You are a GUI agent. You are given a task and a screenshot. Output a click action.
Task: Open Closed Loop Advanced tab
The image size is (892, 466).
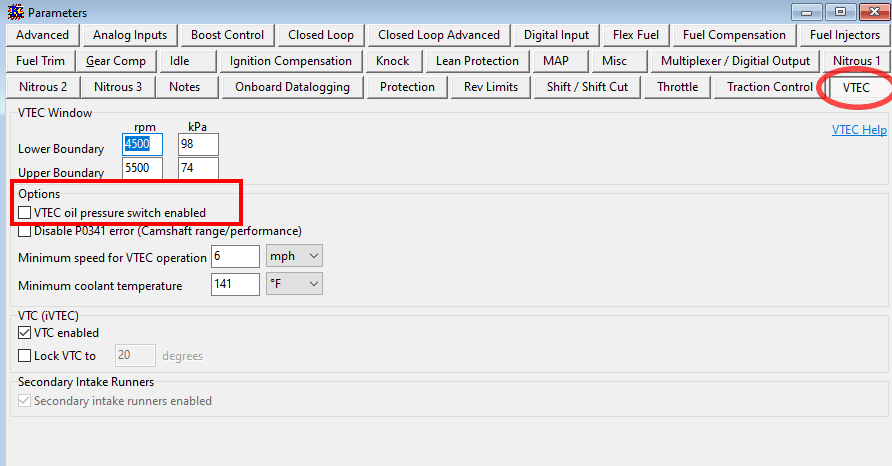[x=439, y=35]
